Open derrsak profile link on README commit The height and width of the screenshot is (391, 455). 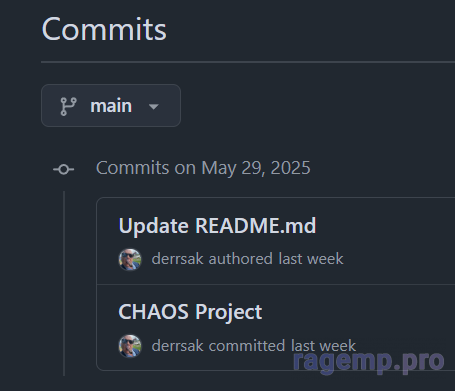coord(177,259)
